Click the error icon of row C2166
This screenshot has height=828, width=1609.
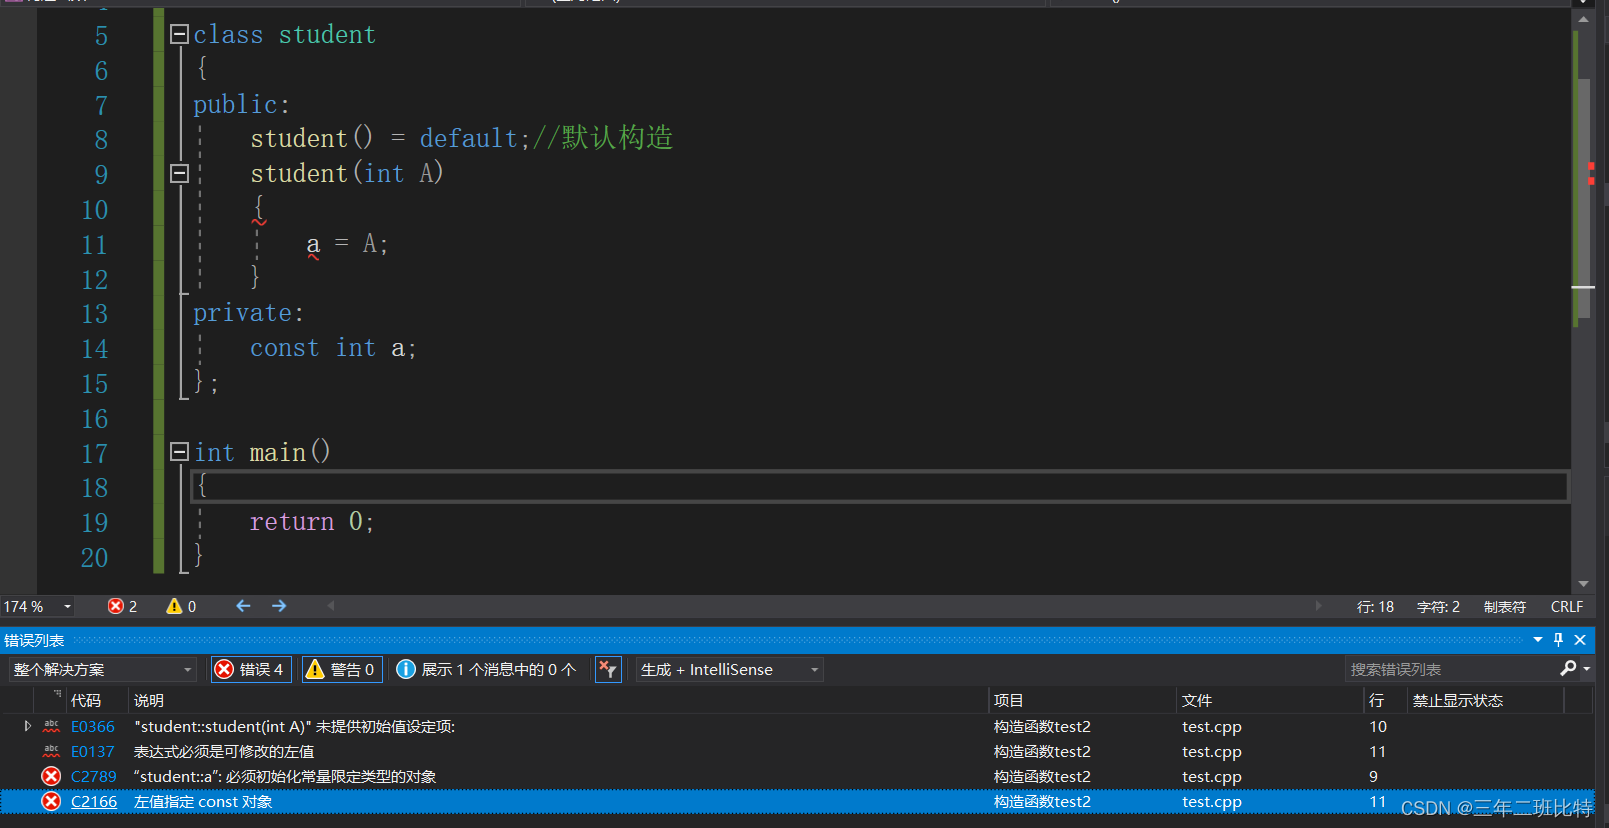click(x=51, y=801)
